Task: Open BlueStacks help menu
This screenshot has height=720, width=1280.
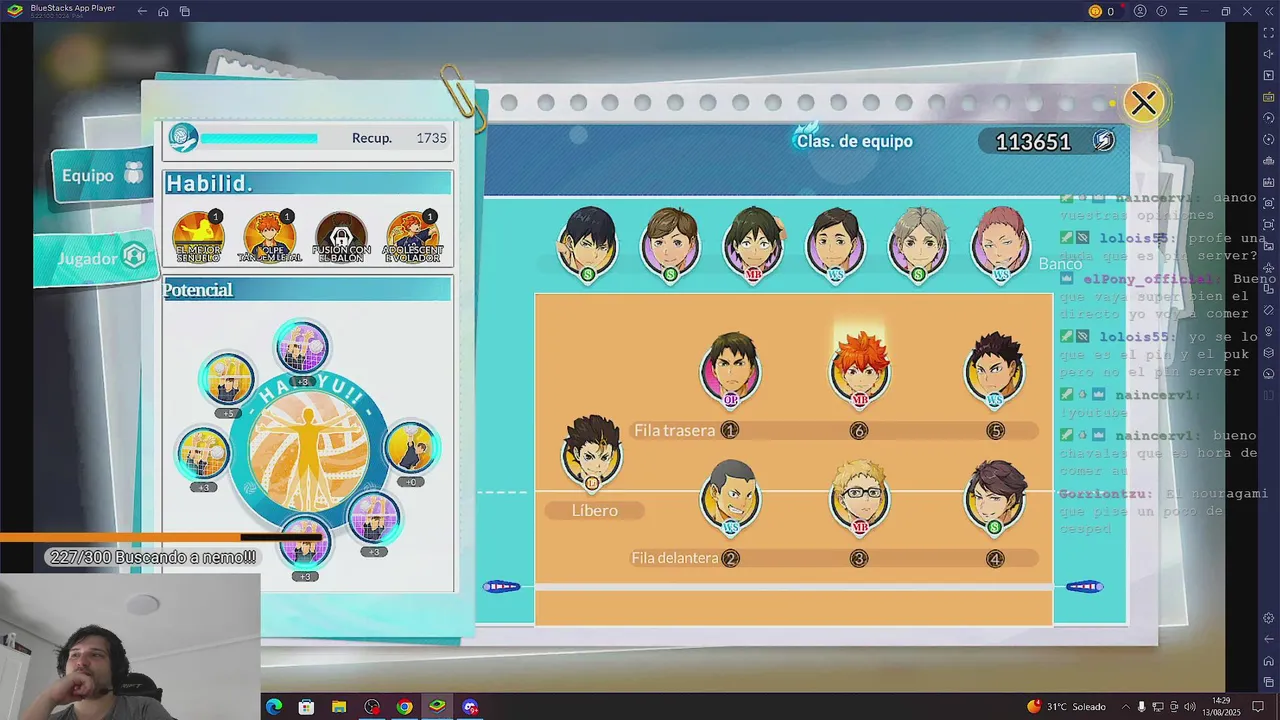Action: coord(1161,11)
